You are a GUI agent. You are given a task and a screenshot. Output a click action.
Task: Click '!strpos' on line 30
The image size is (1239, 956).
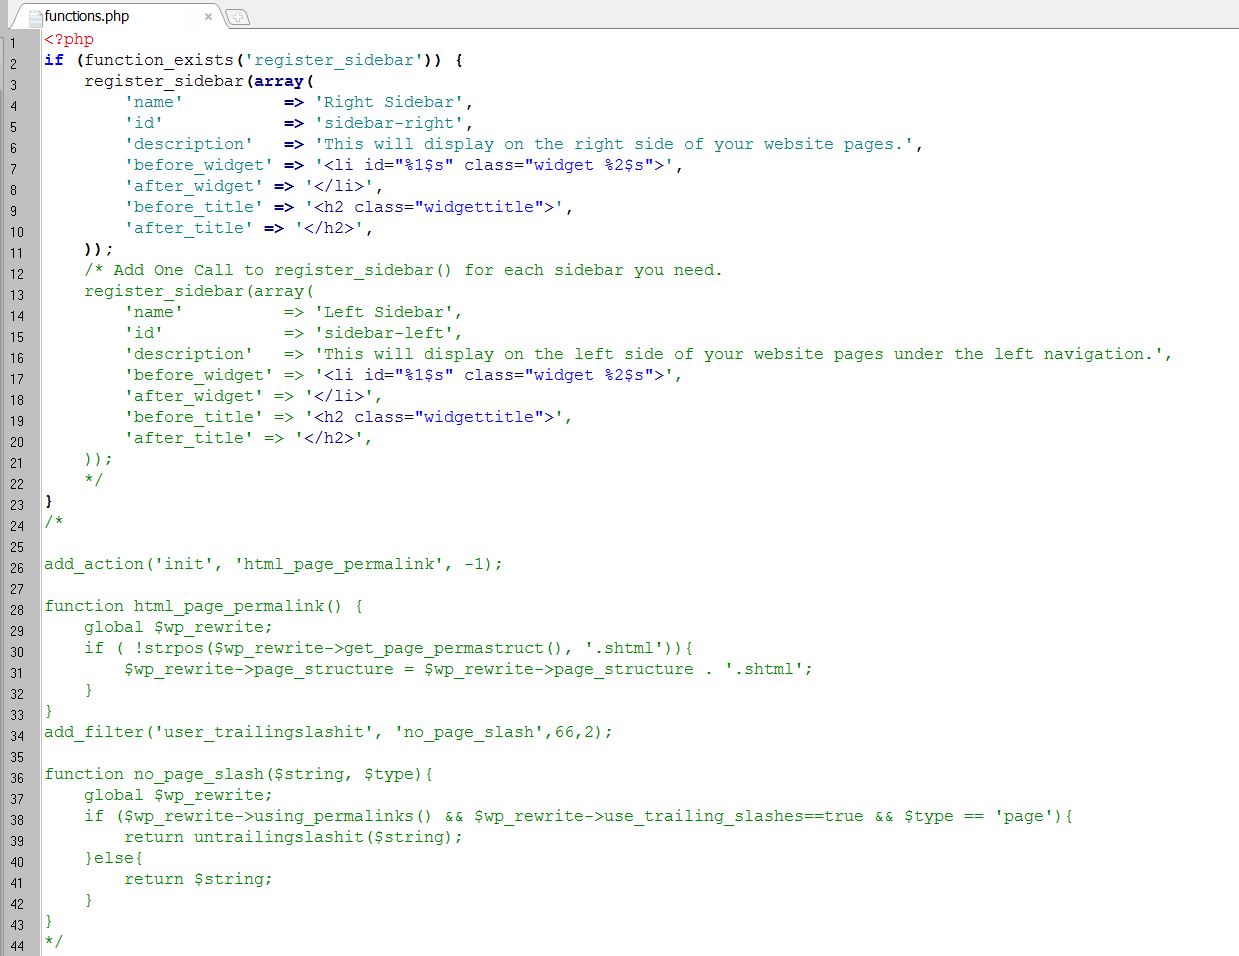[169, 648]
